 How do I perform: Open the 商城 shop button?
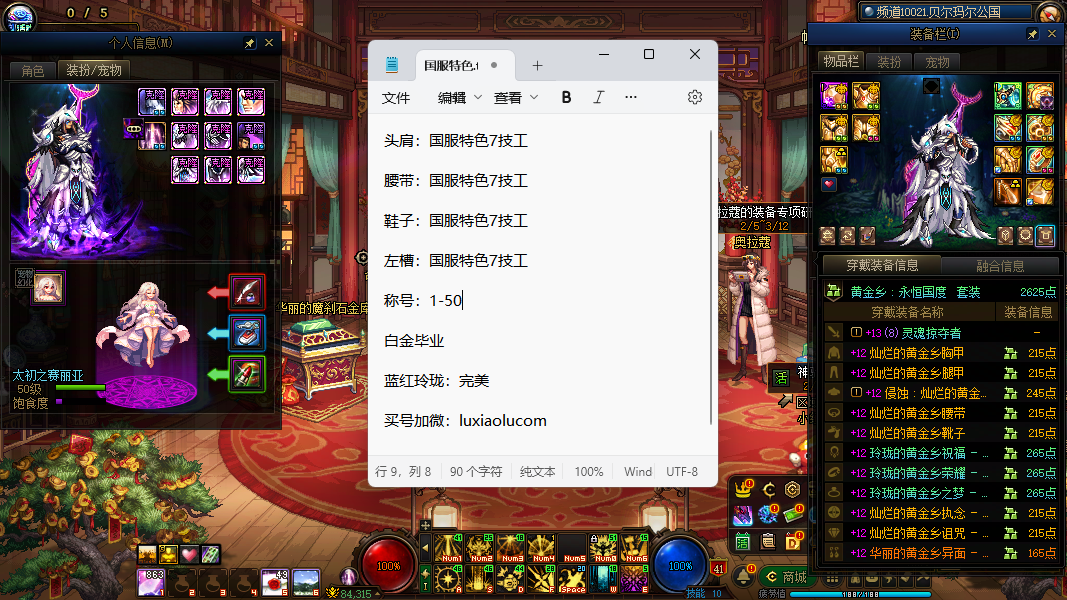coord(785,576)
